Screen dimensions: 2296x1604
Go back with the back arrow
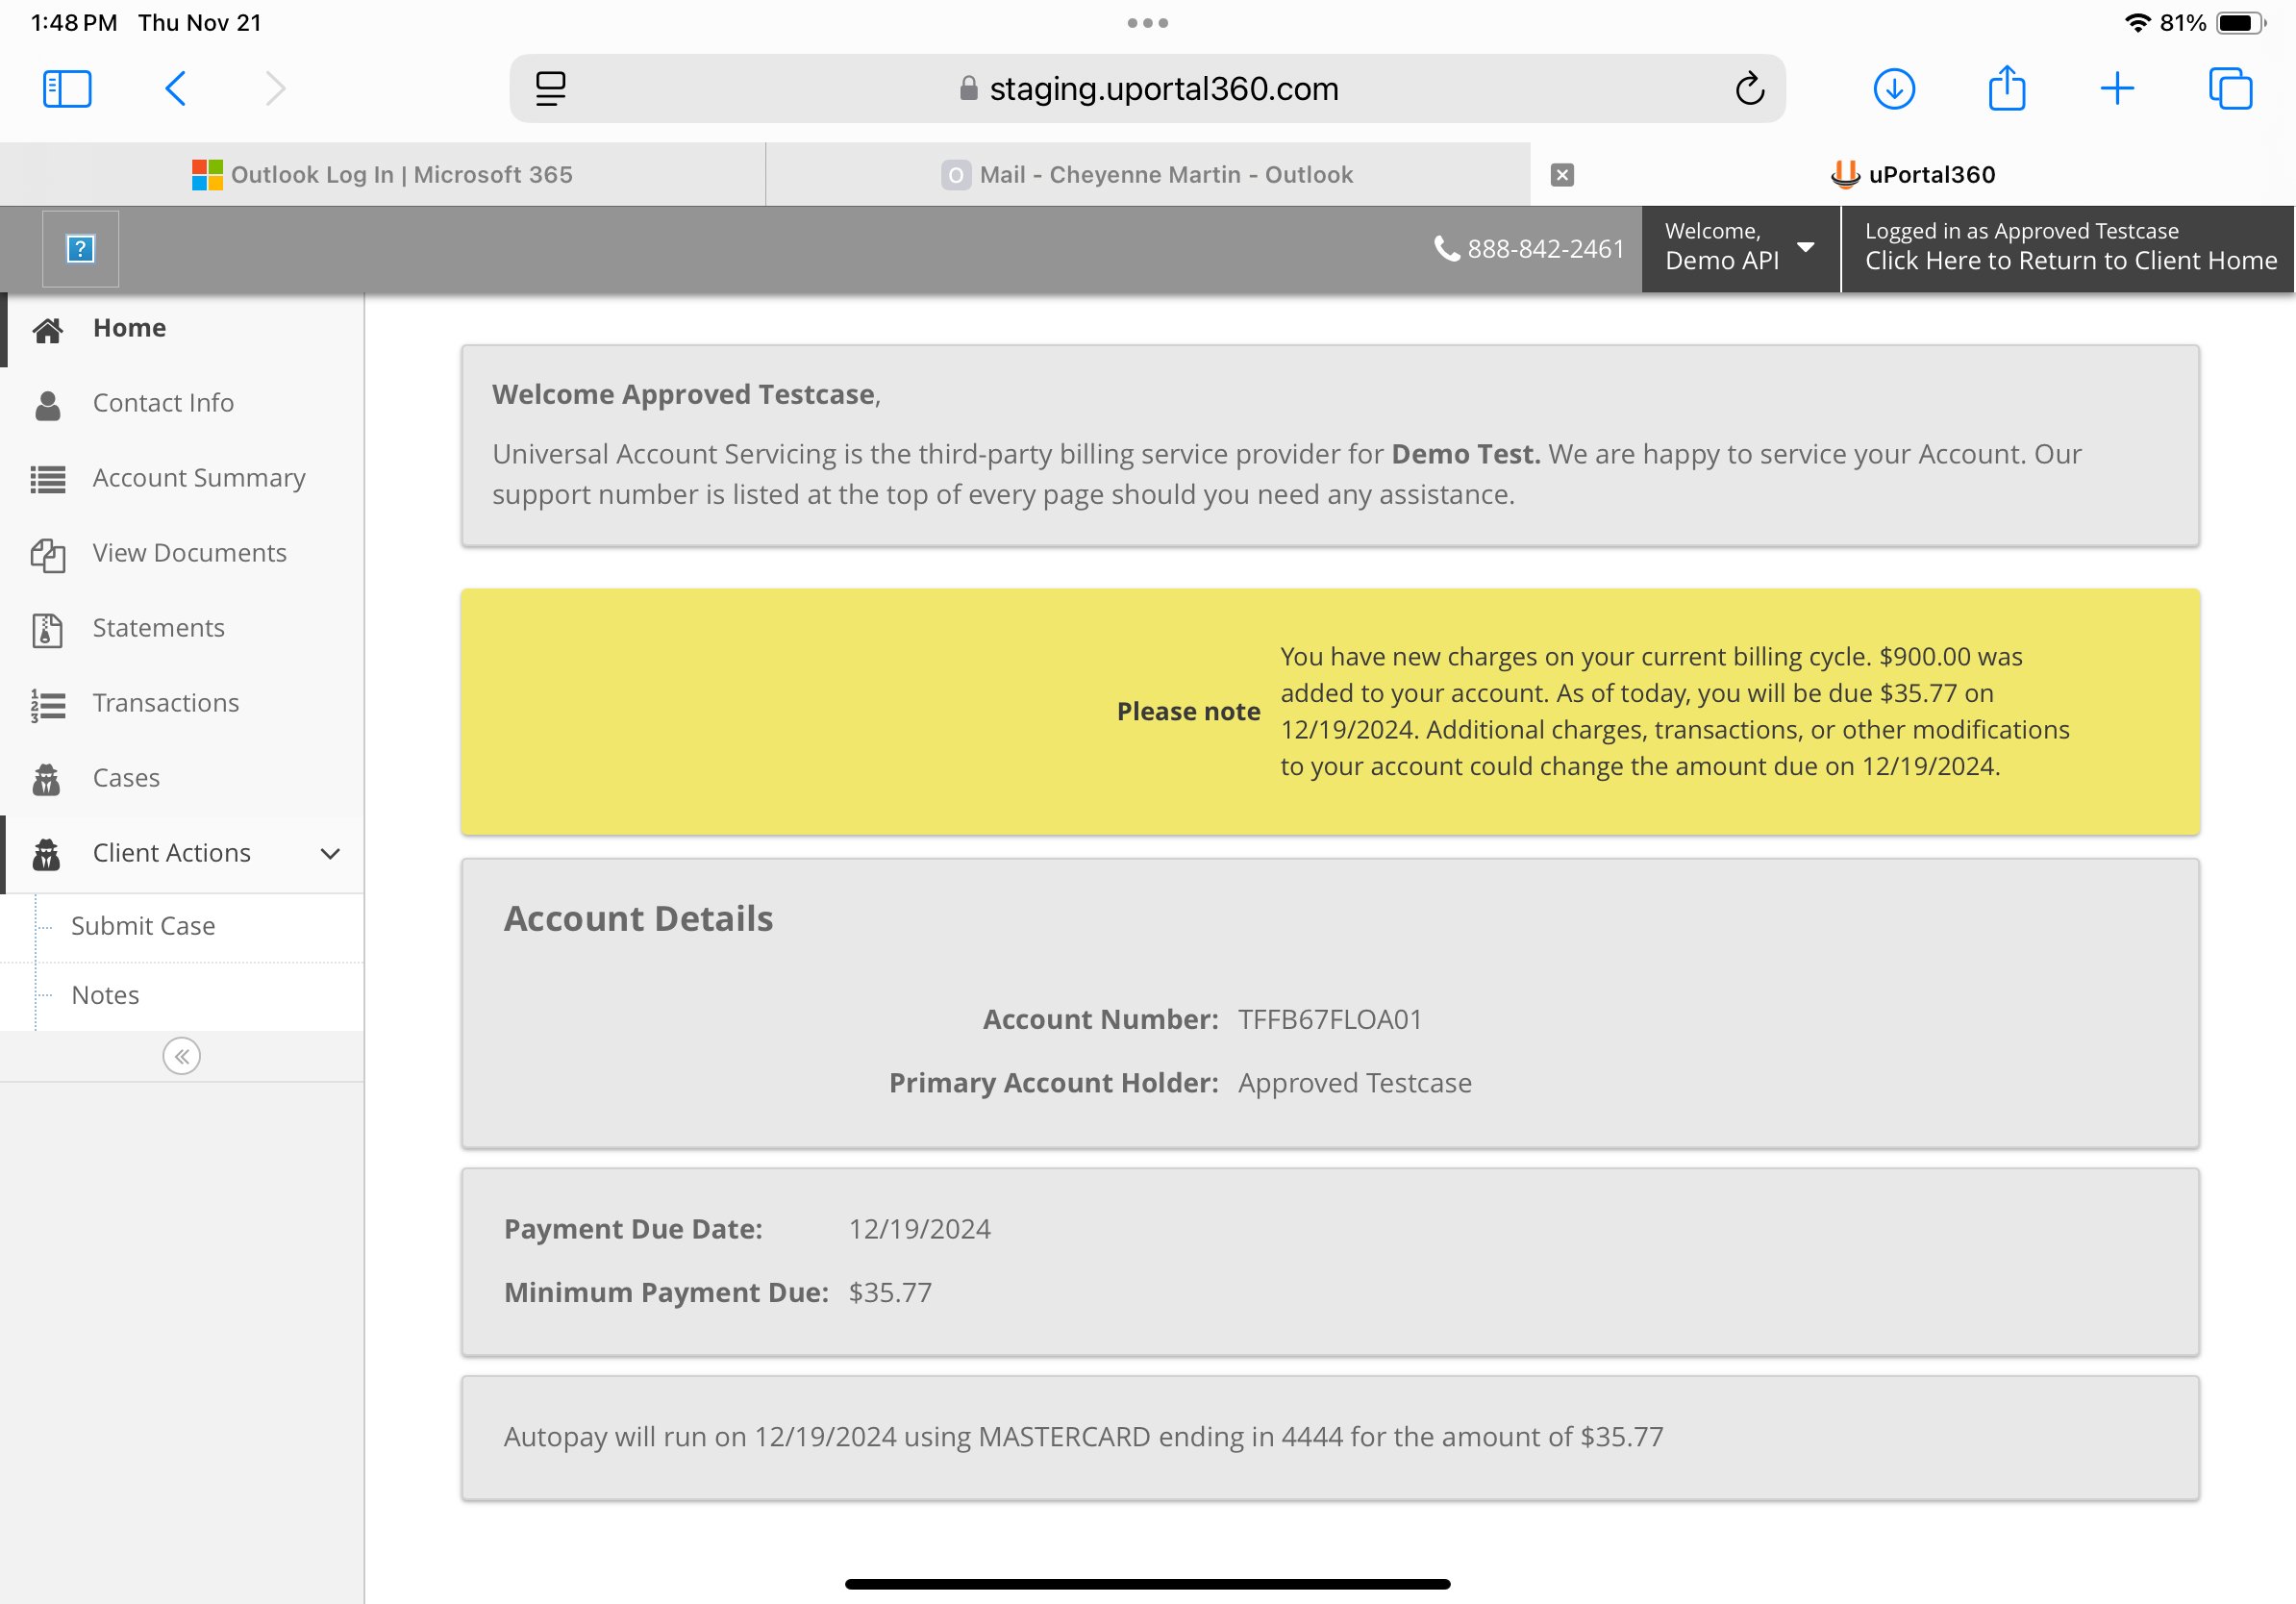click(x=175, y=89)
